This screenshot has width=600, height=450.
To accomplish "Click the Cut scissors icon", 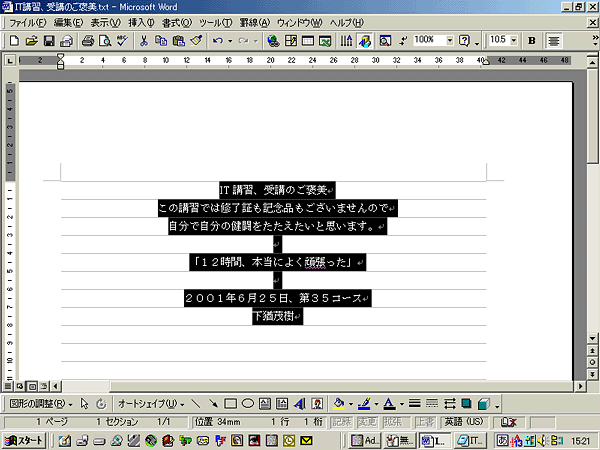I will pyautogui.click(x=144, y=41).
